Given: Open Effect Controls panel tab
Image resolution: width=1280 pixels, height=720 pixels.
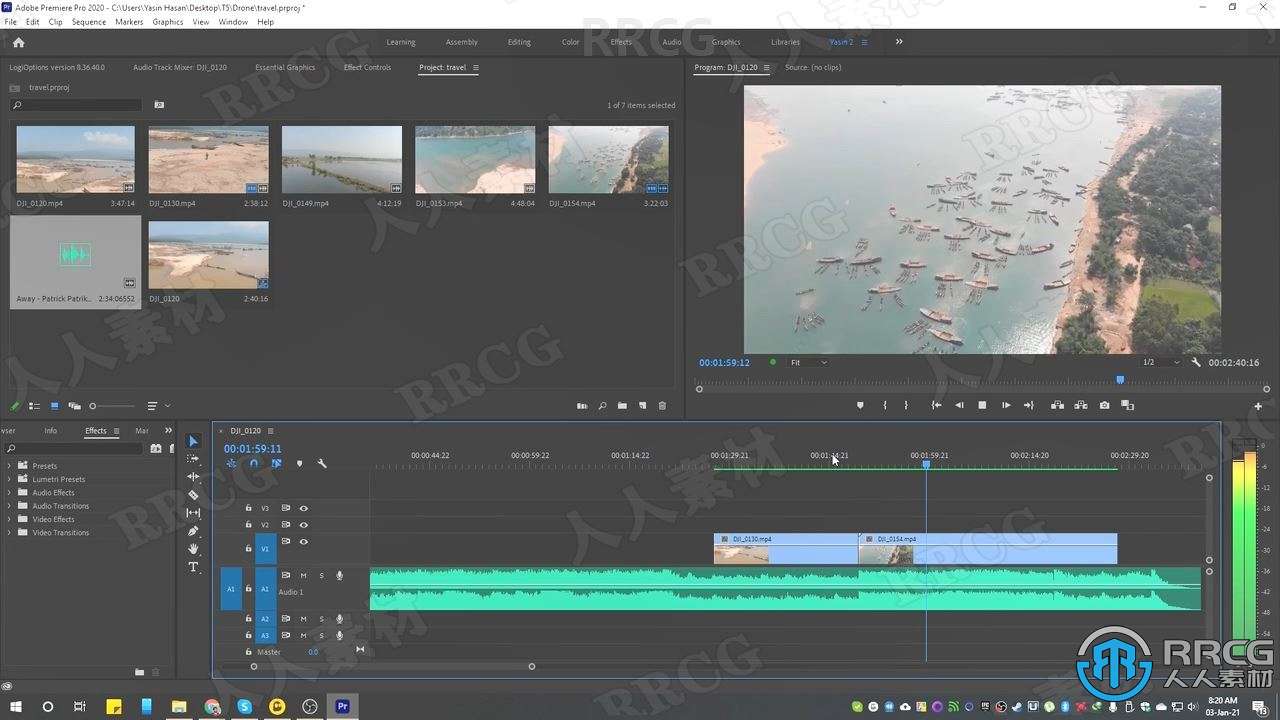Looking at the screenshot, I should (367, 67).
